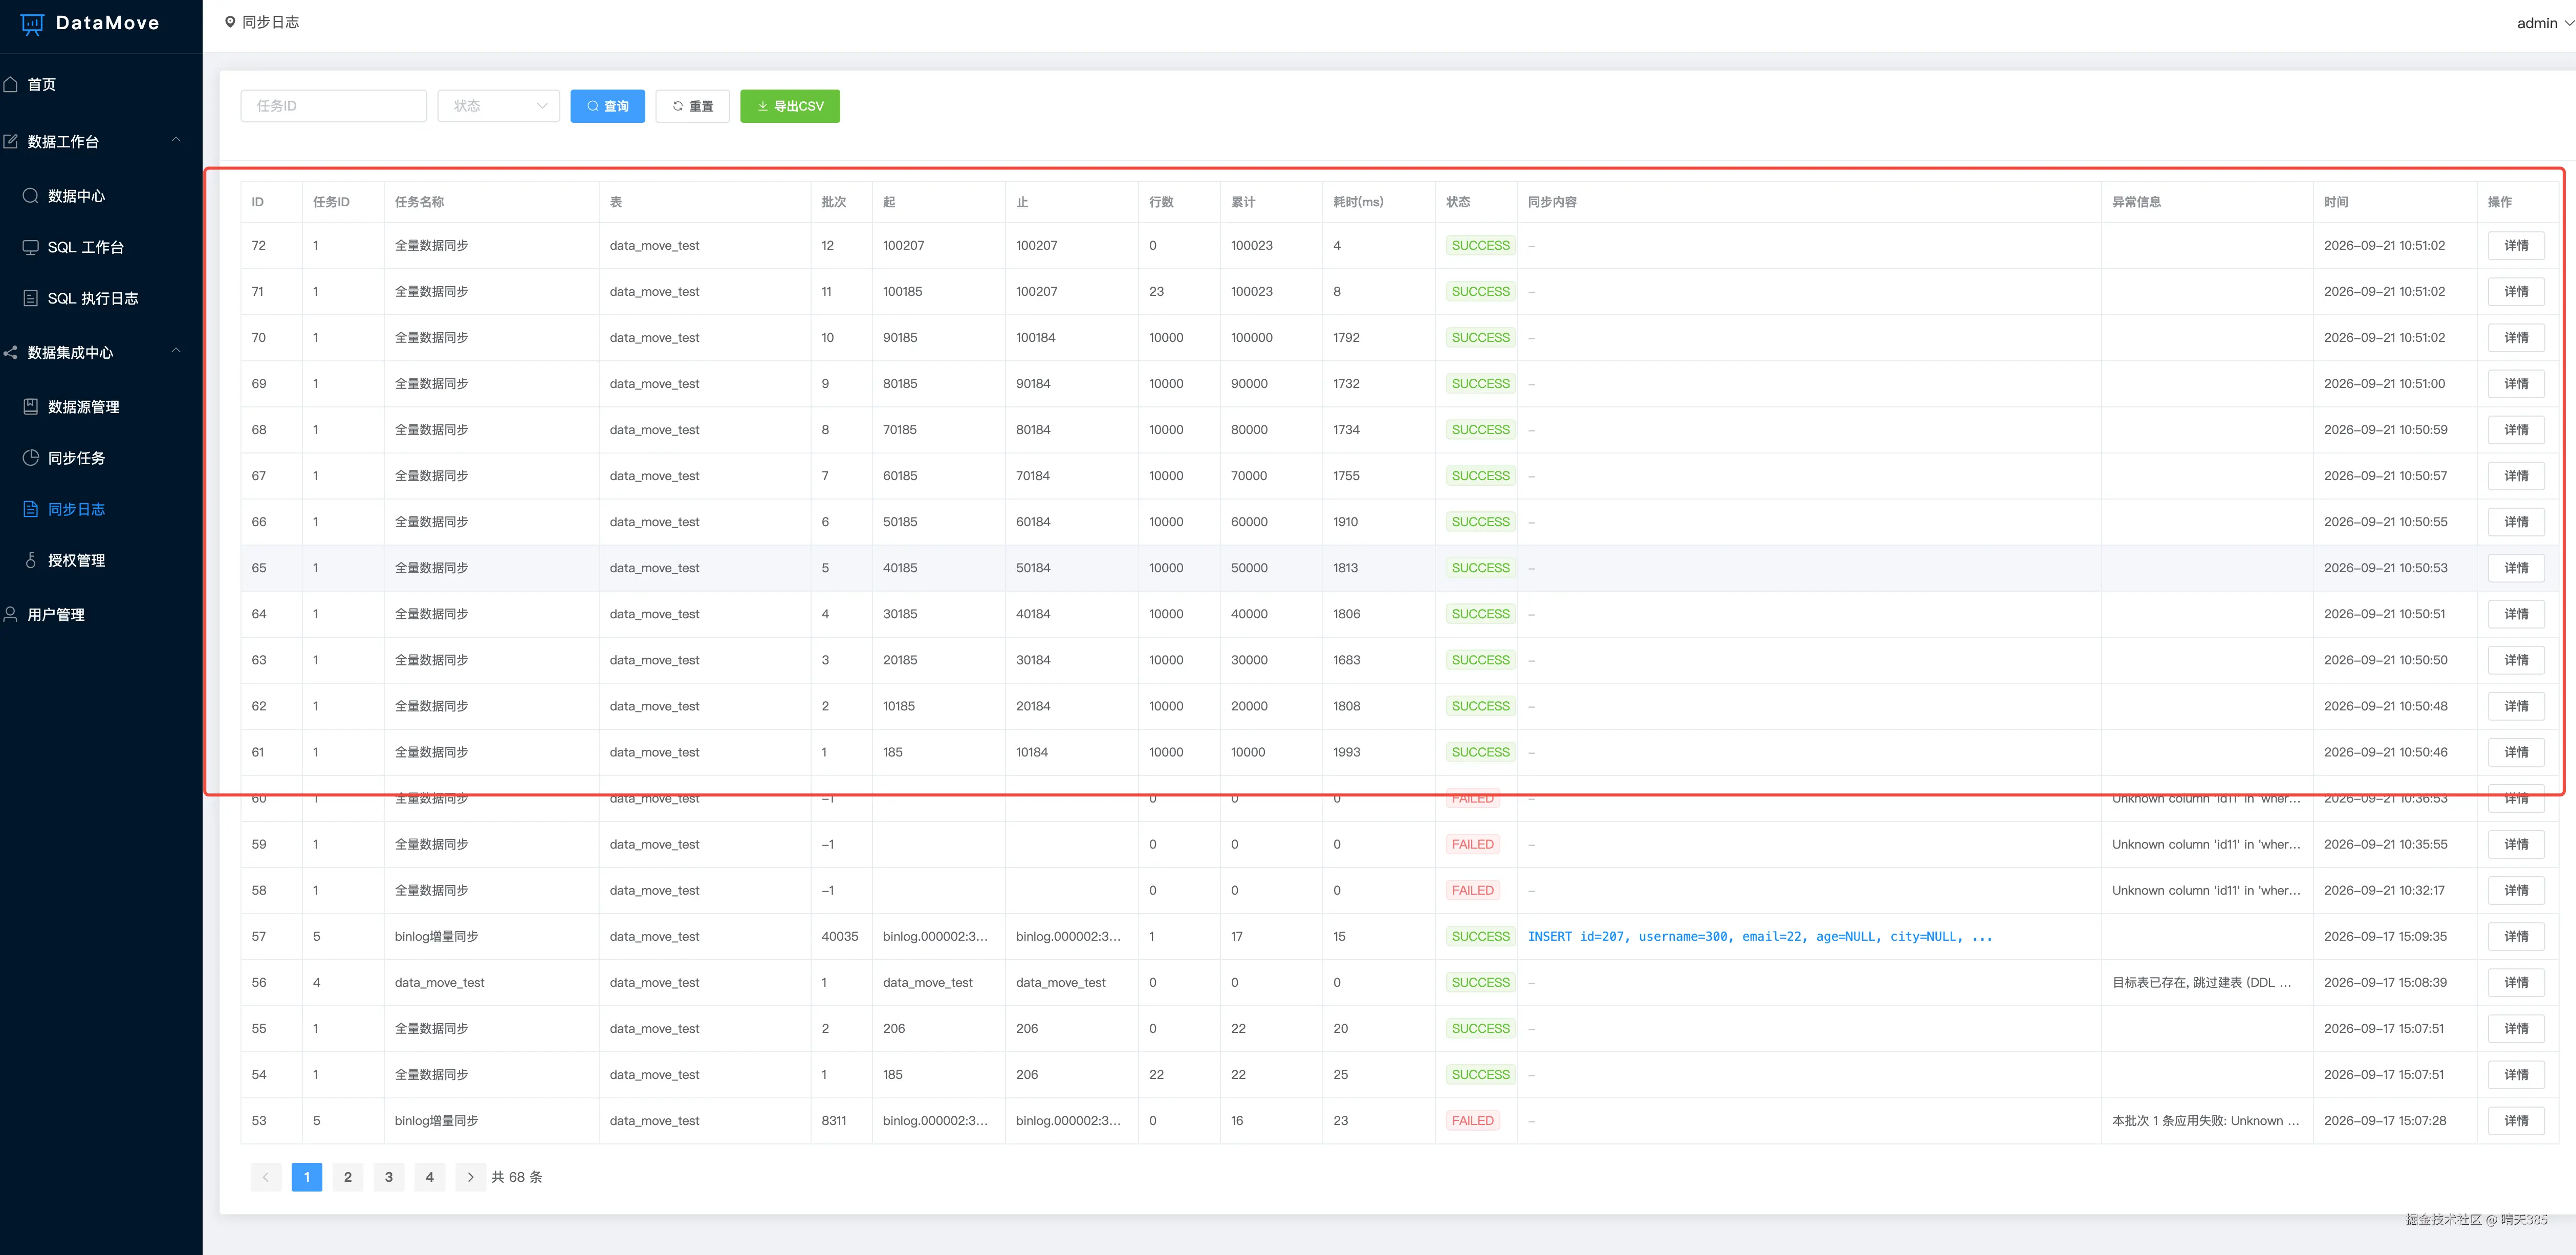2576x1255 pixels.
Task: Click the 导出CSV export button
Action: (790, 106)
